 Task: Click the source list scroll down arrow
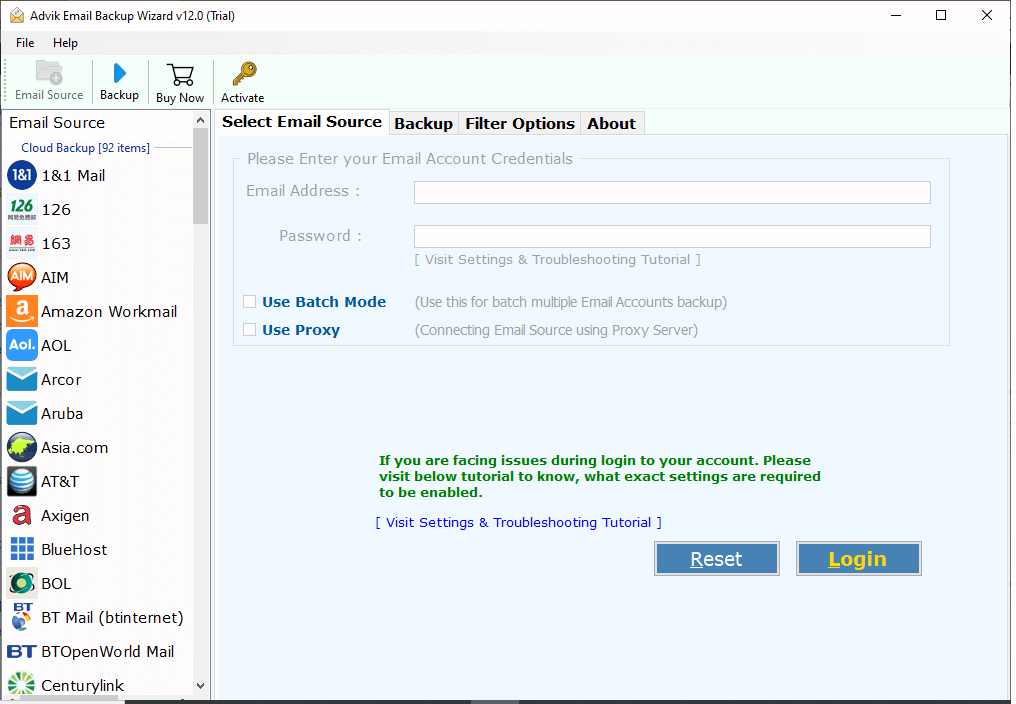[x=200, y=686]
